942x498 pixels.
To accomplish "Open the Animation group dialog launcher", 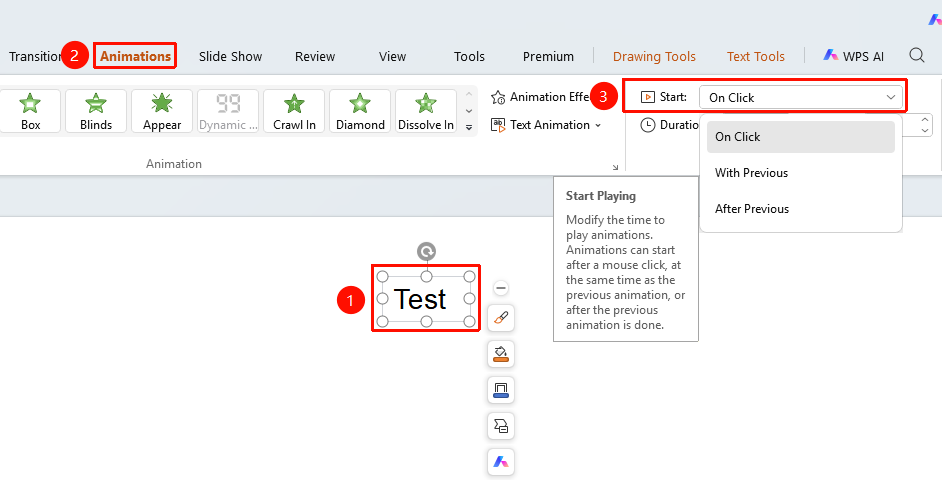I will (615, 168).
